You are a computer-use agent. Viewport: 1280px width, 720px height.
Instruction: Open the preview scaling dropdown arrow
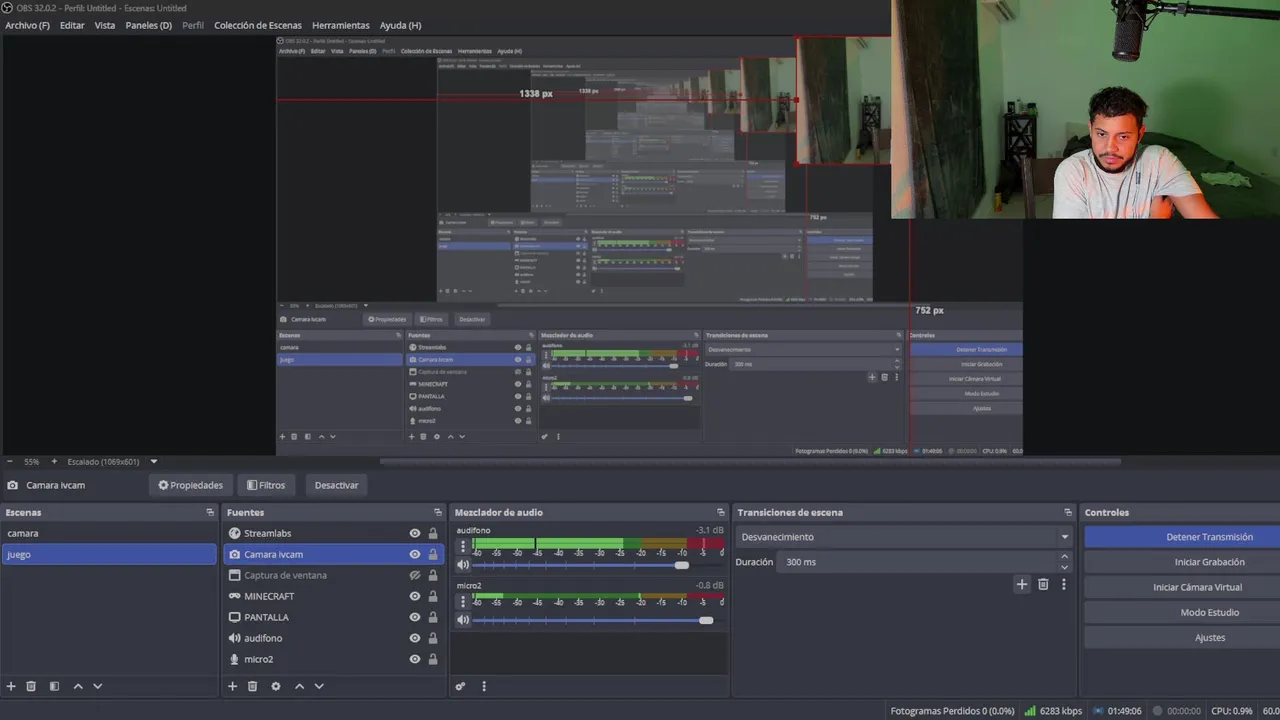click(153, 462)
